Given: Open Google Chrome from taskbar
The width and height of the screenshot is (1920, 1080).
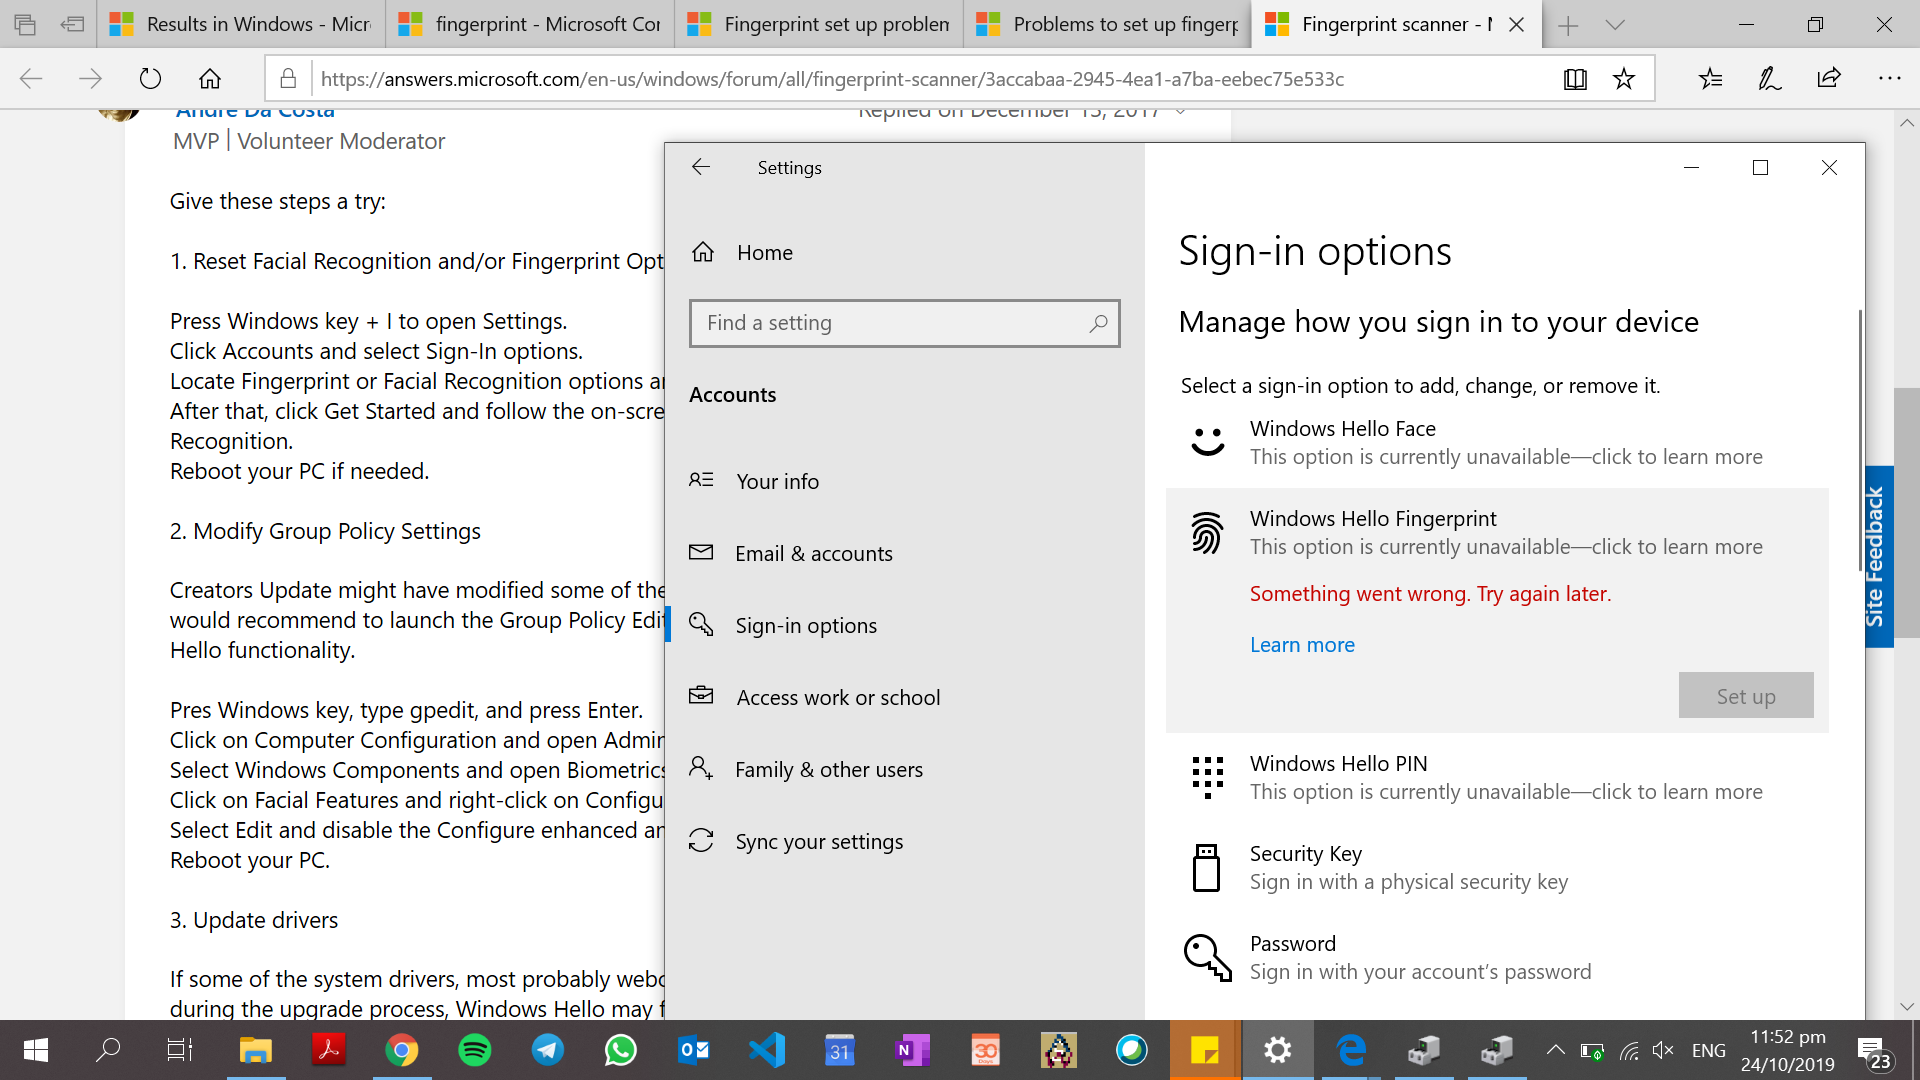Looking at the screenshot, I should click(402, 1050).
